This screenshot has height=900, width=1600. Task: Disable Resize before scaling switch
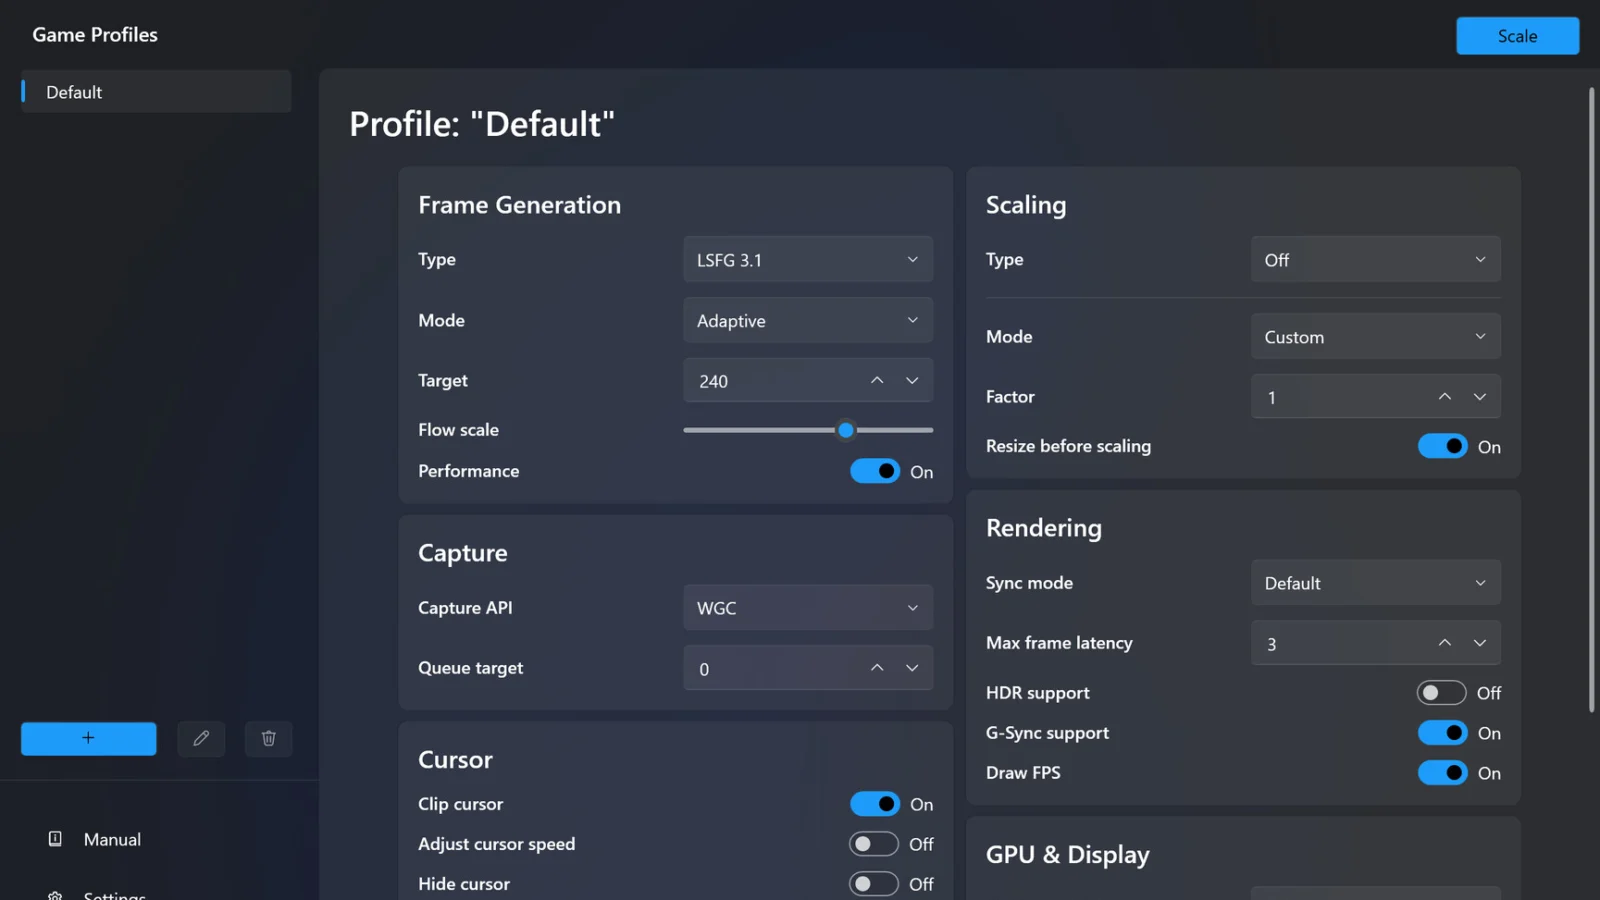[x=1443, y=446]
